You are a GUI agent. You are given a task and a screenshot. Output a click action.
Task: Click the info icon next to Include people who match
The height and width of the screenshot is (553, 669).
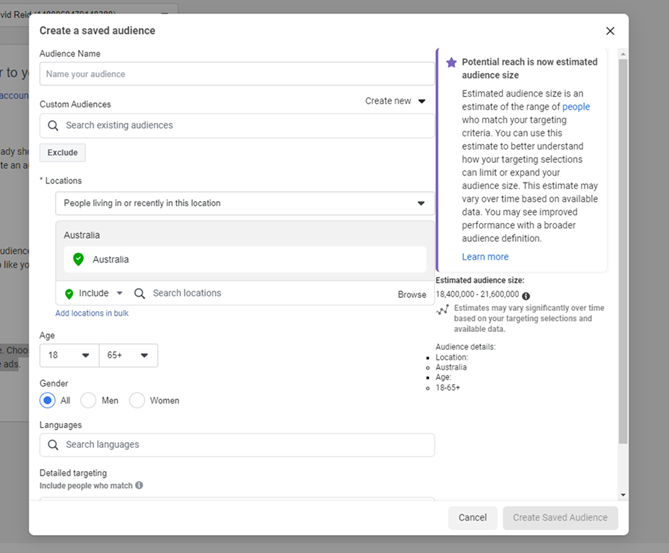tap(139, 485)
